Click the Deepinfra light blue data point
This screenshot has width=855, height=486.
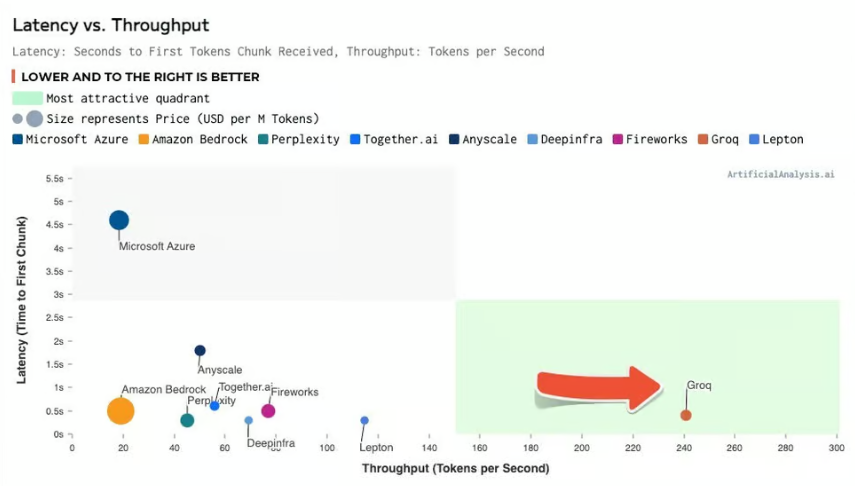[249, 420]
